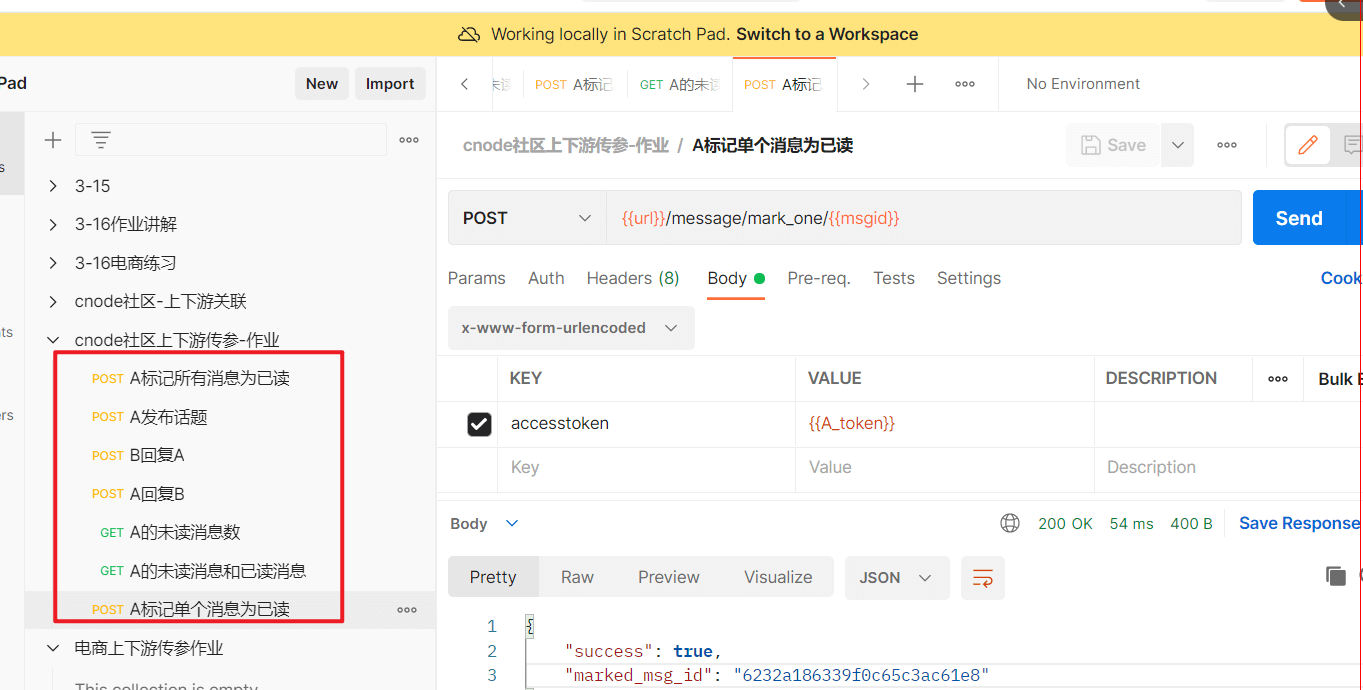This screenshot has width=1363, height=690.
Task: Click the Import button
Action: tap(390, 84)
